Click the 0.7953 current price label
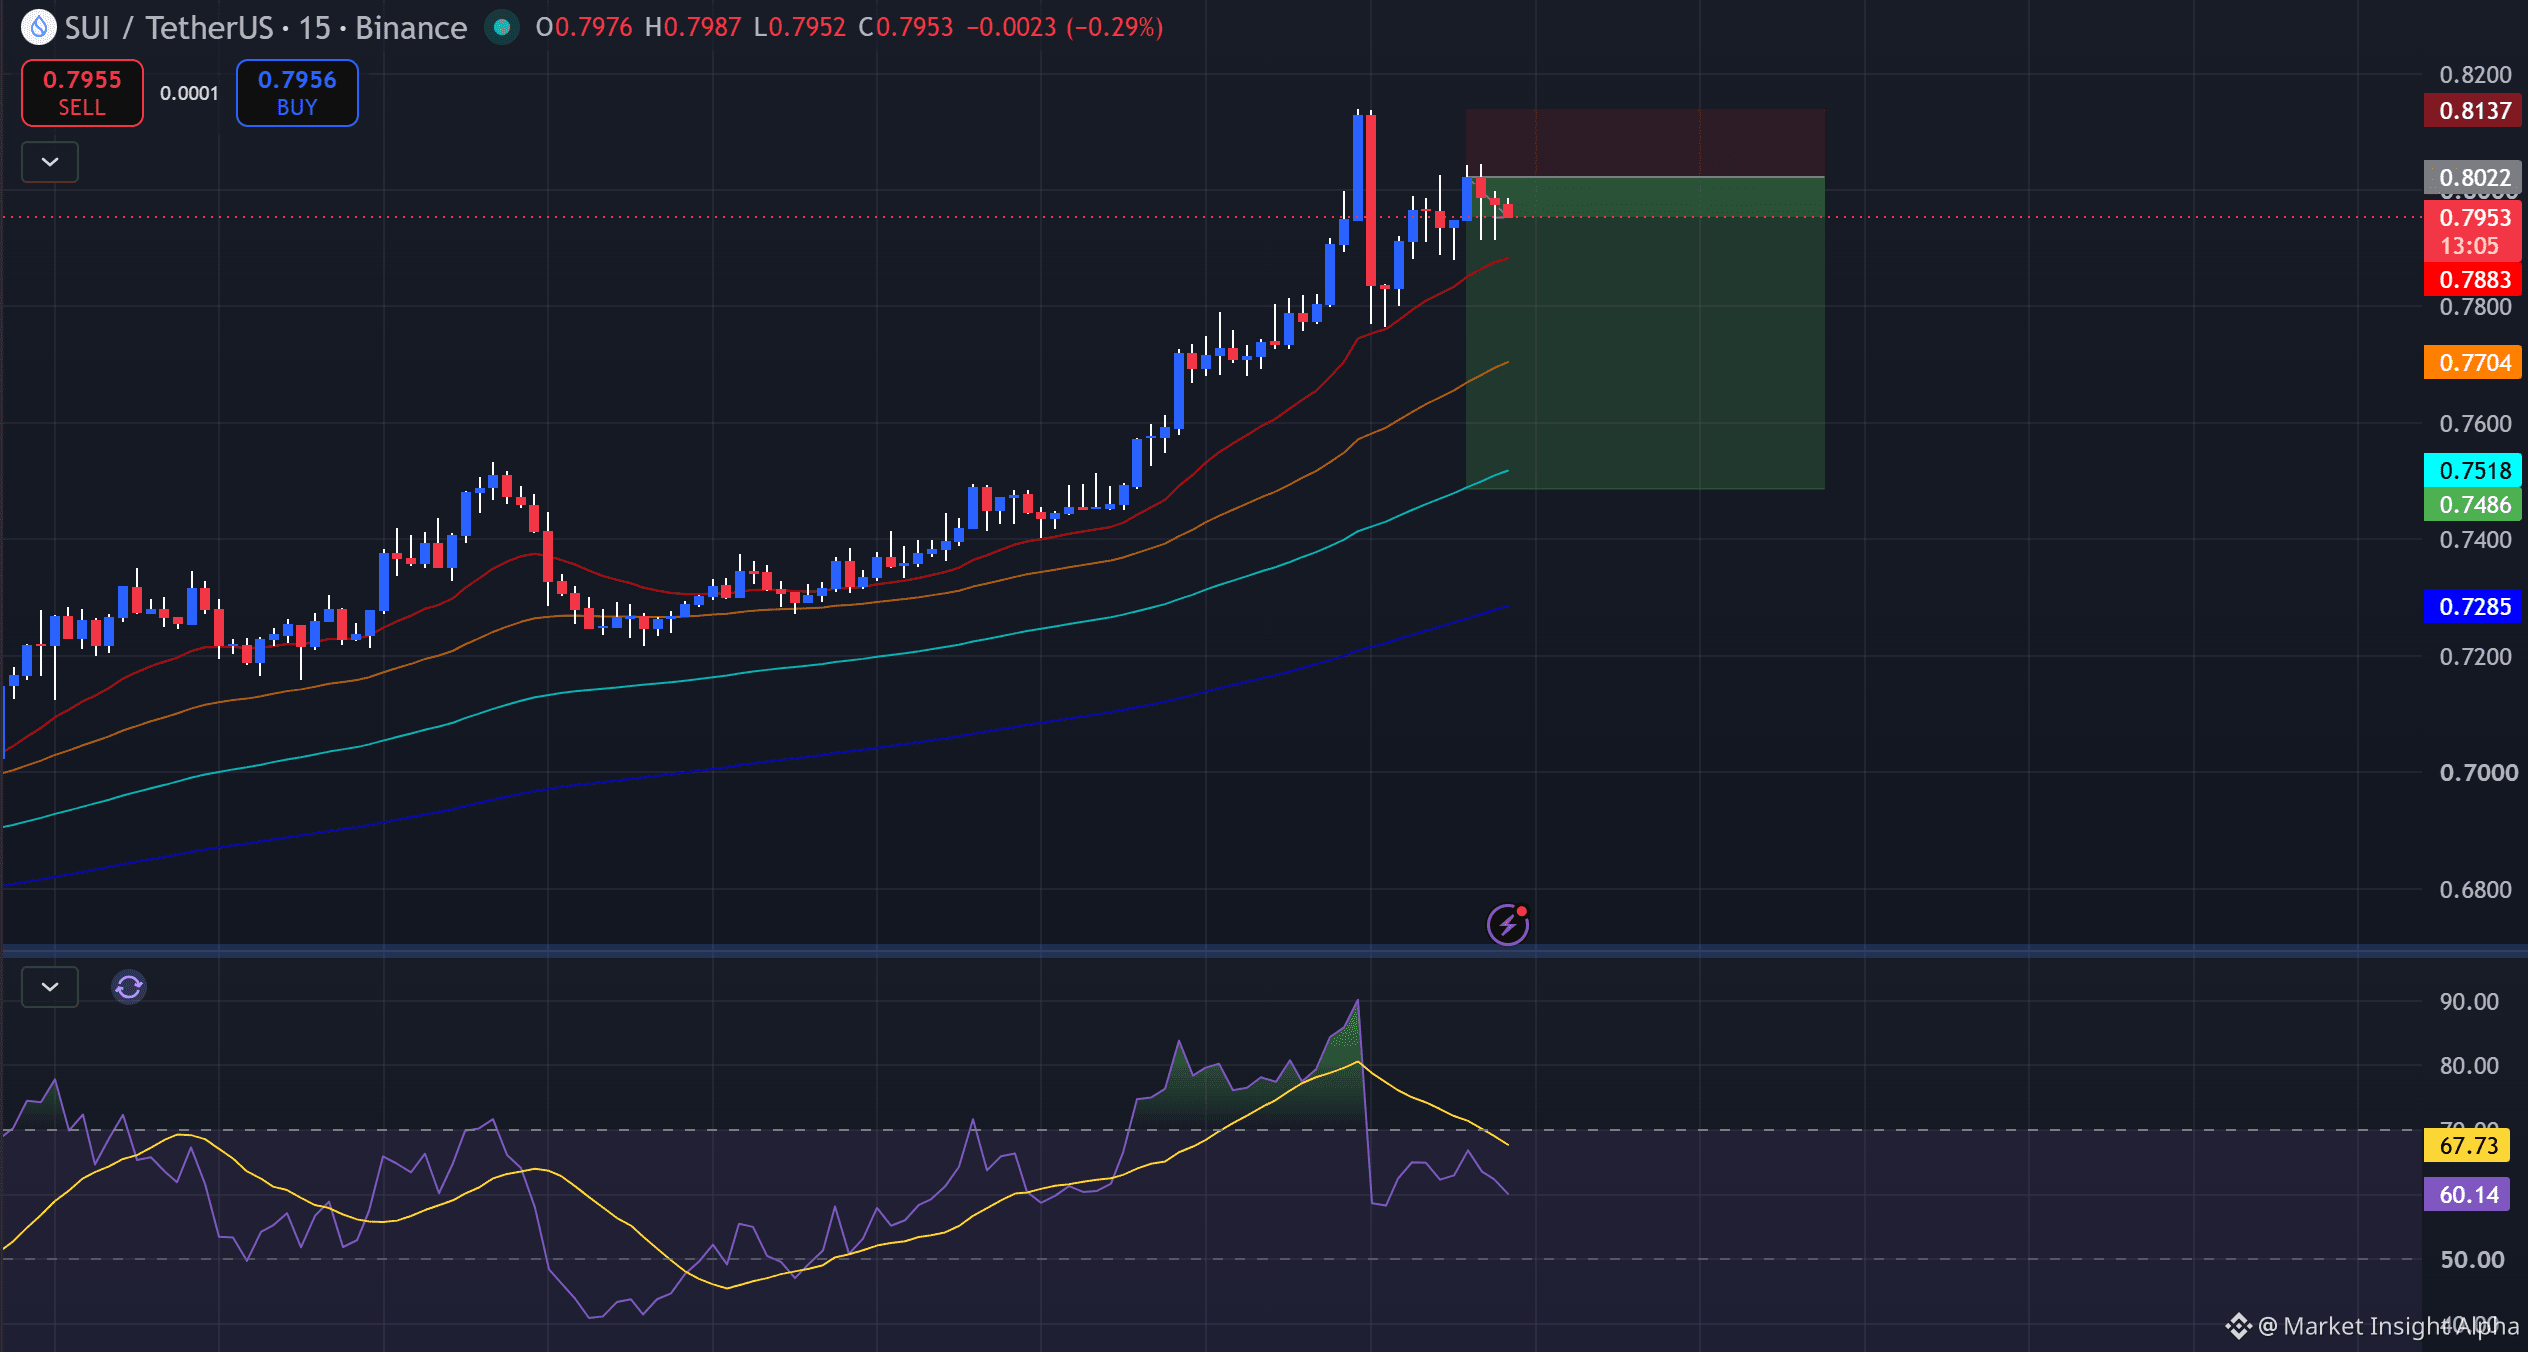Screen dimensions: 2528x1352 pyautogui.click(x=2473, y=218)
